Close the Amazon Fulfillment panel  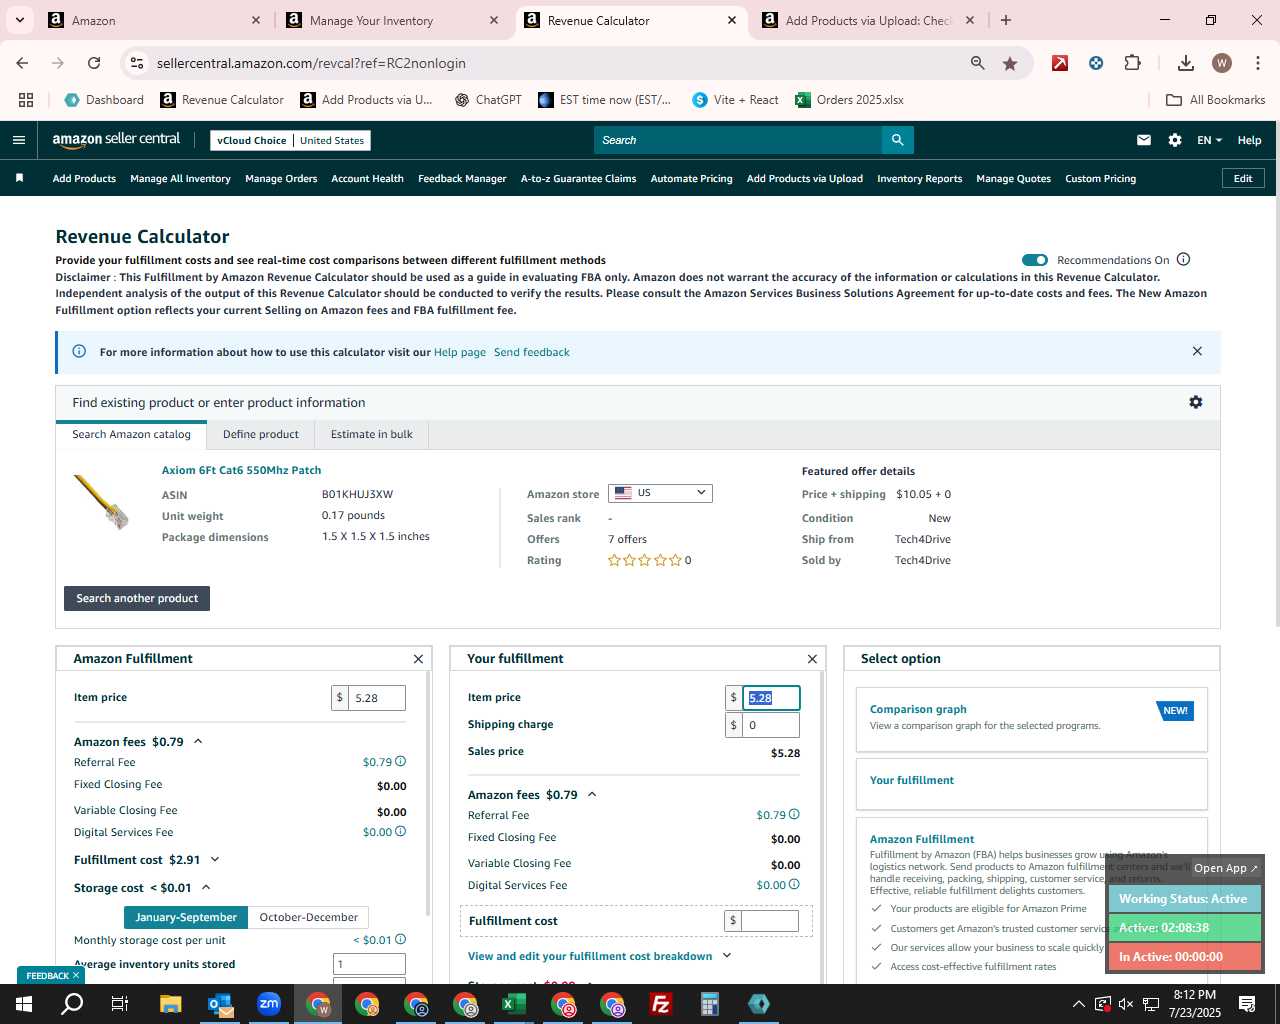tap(418, 659)
